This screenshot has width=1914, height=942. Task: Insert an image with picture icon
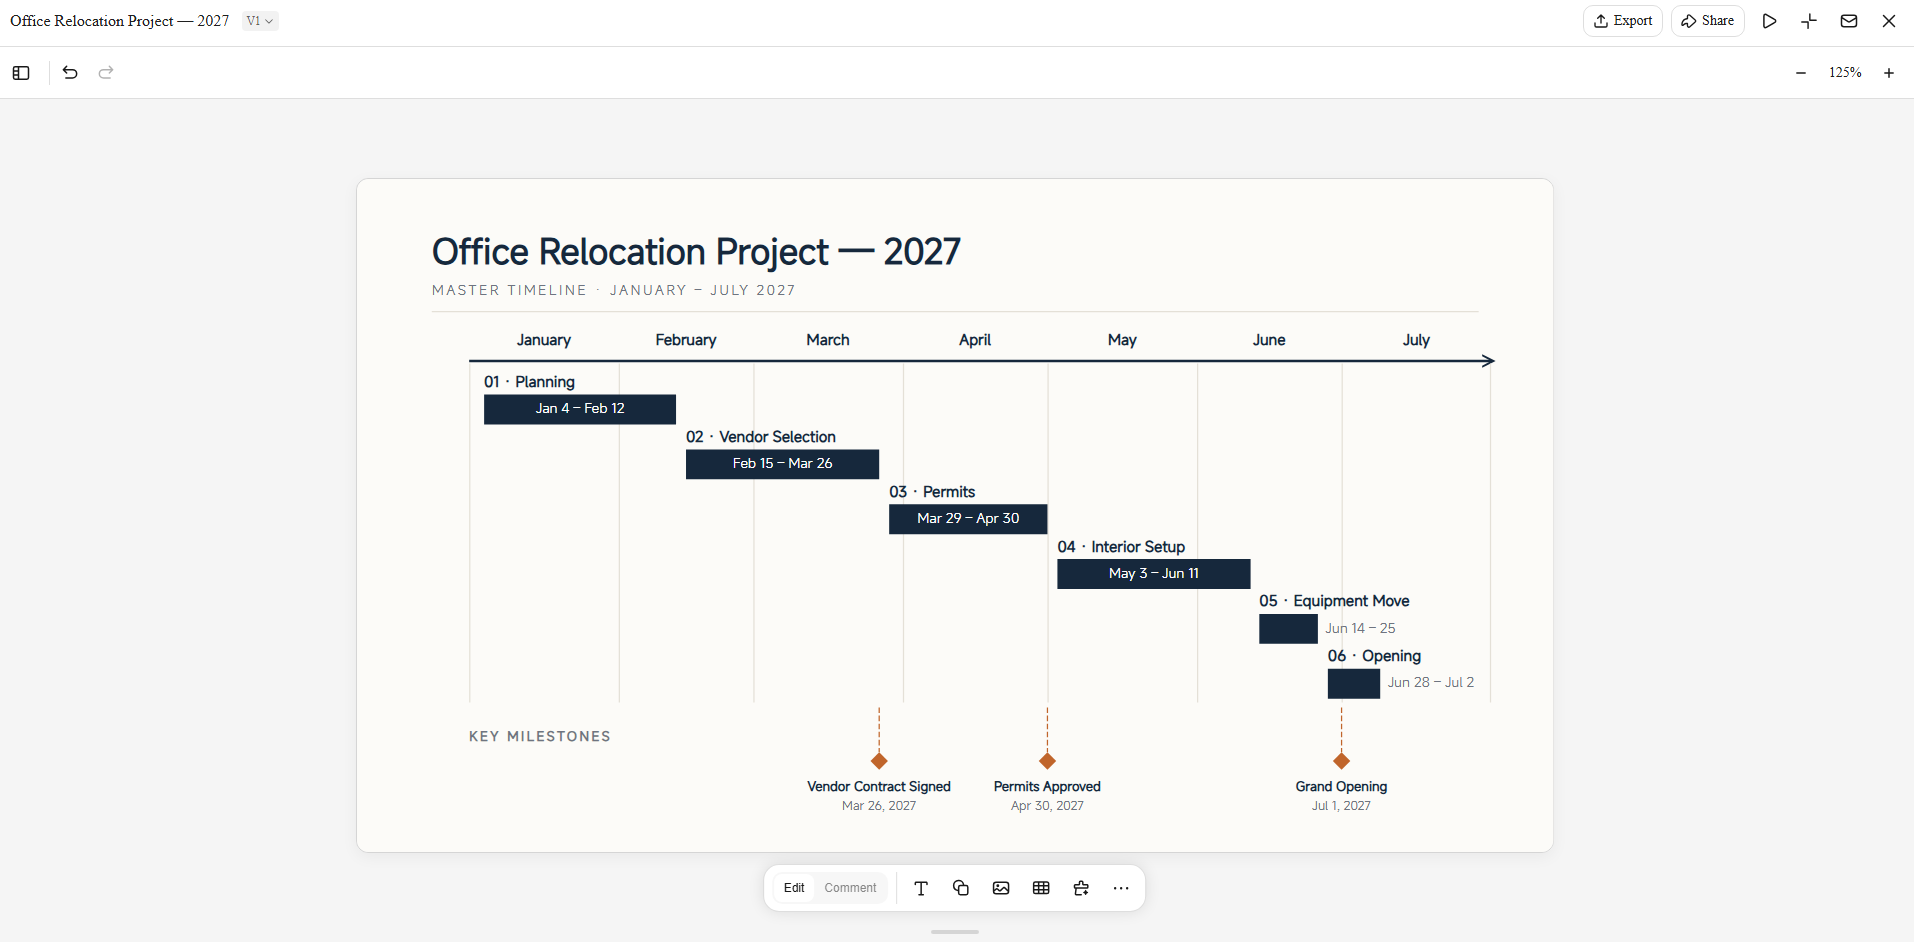pos(1001,888)
